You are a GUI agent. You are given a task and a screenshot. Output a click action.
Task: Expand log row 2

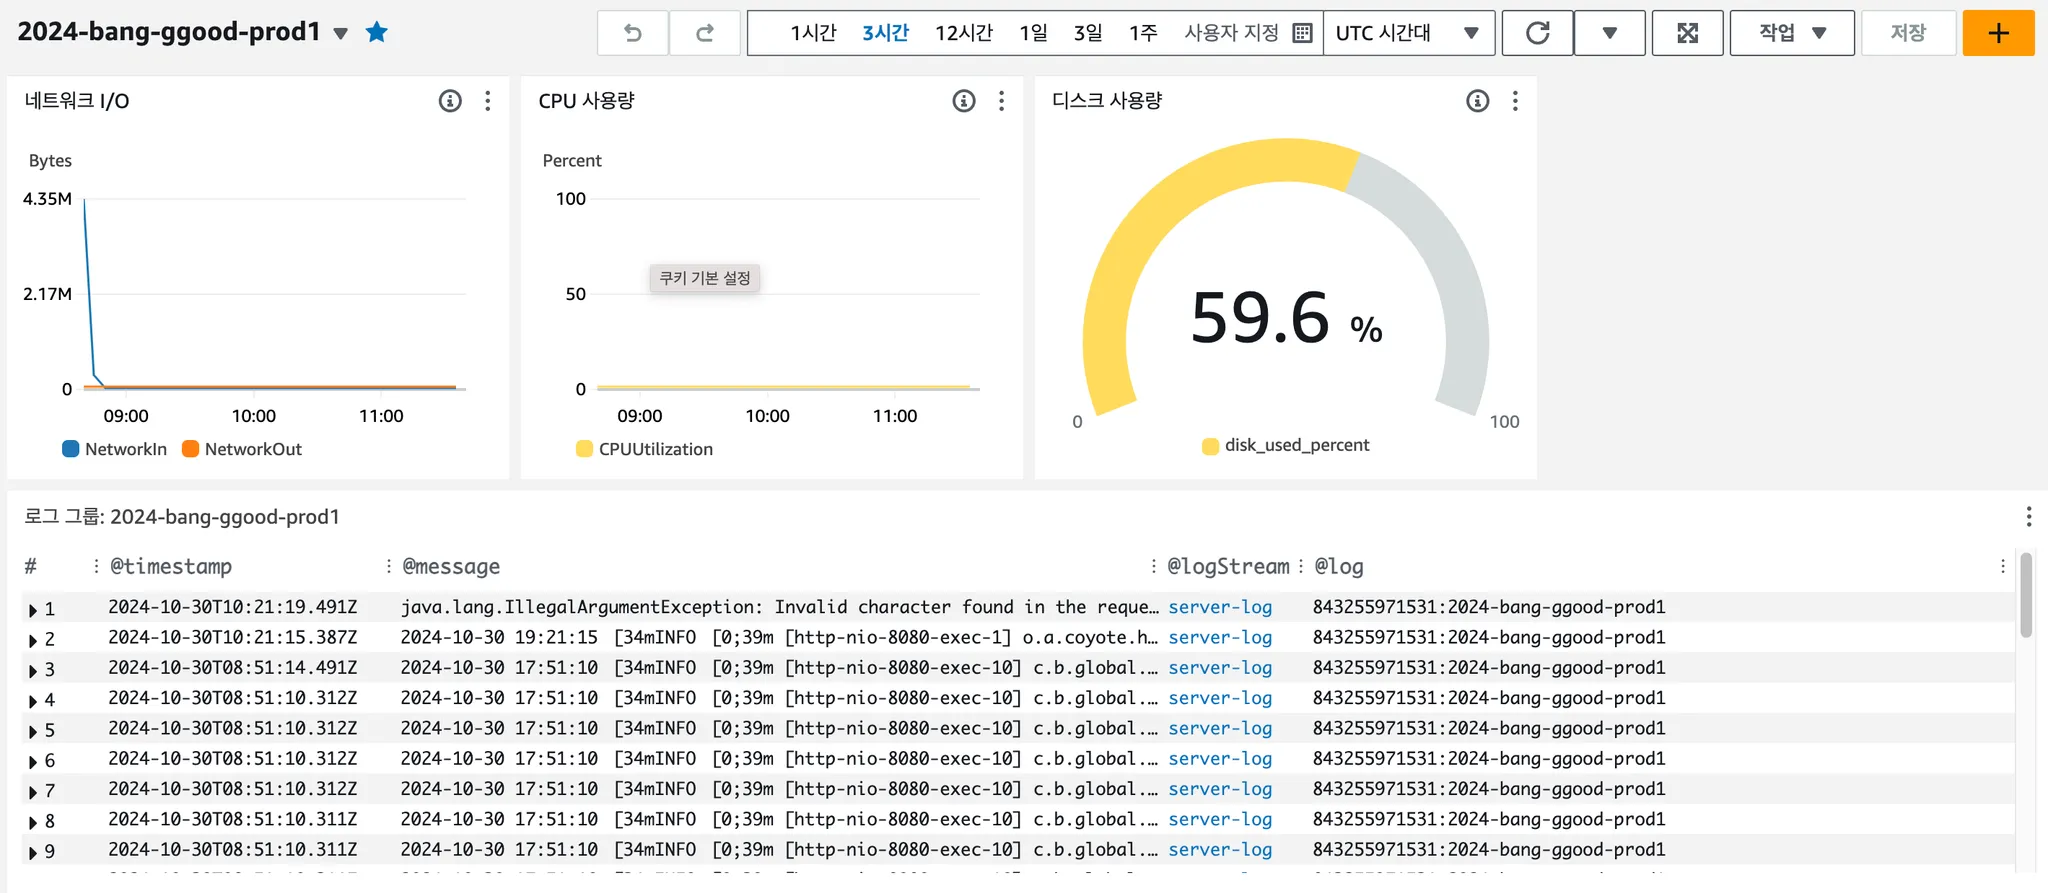click(x=33, y=640)
